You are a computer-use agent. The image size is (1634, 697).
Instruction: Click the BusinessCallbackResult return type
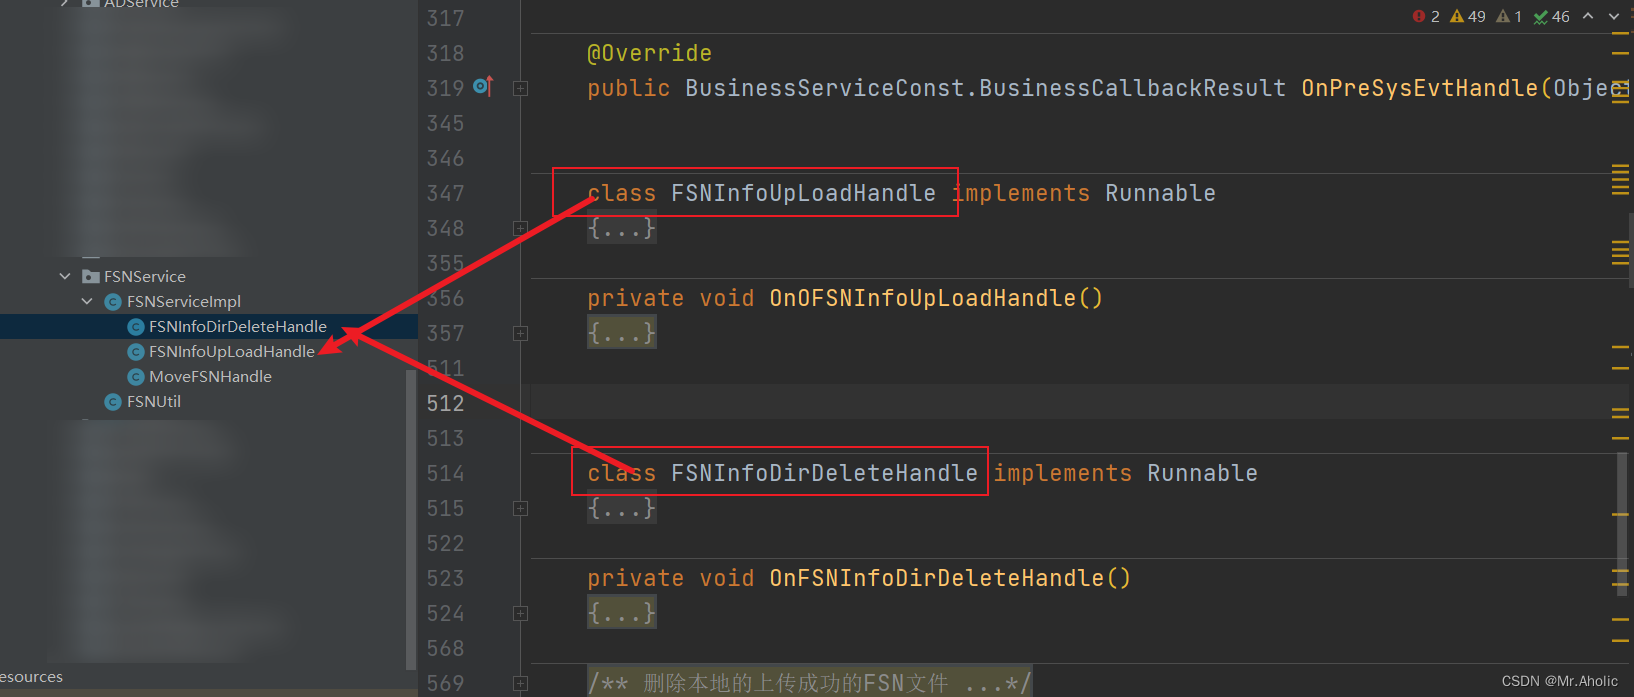pos(1132,88)
